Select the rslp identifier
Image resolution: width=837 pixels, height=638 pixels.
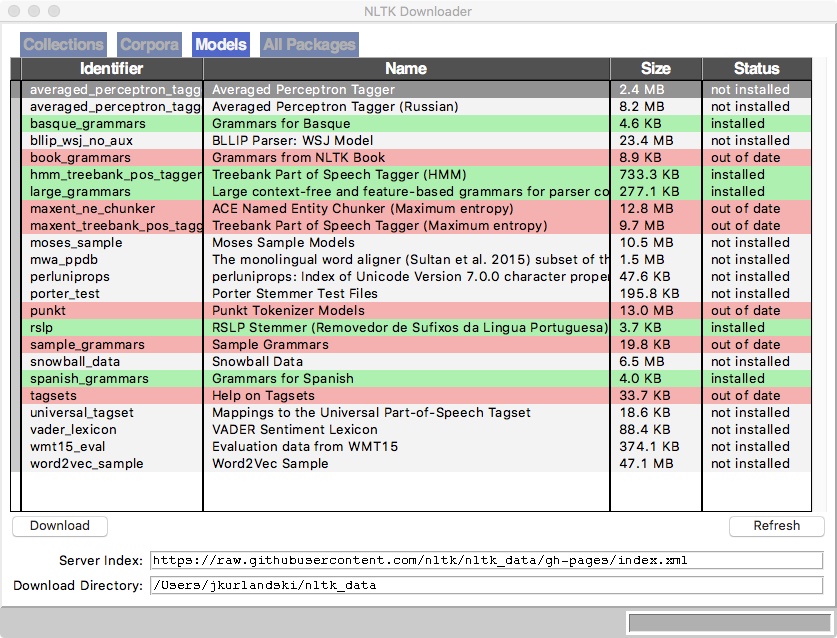tap(41, 328)
